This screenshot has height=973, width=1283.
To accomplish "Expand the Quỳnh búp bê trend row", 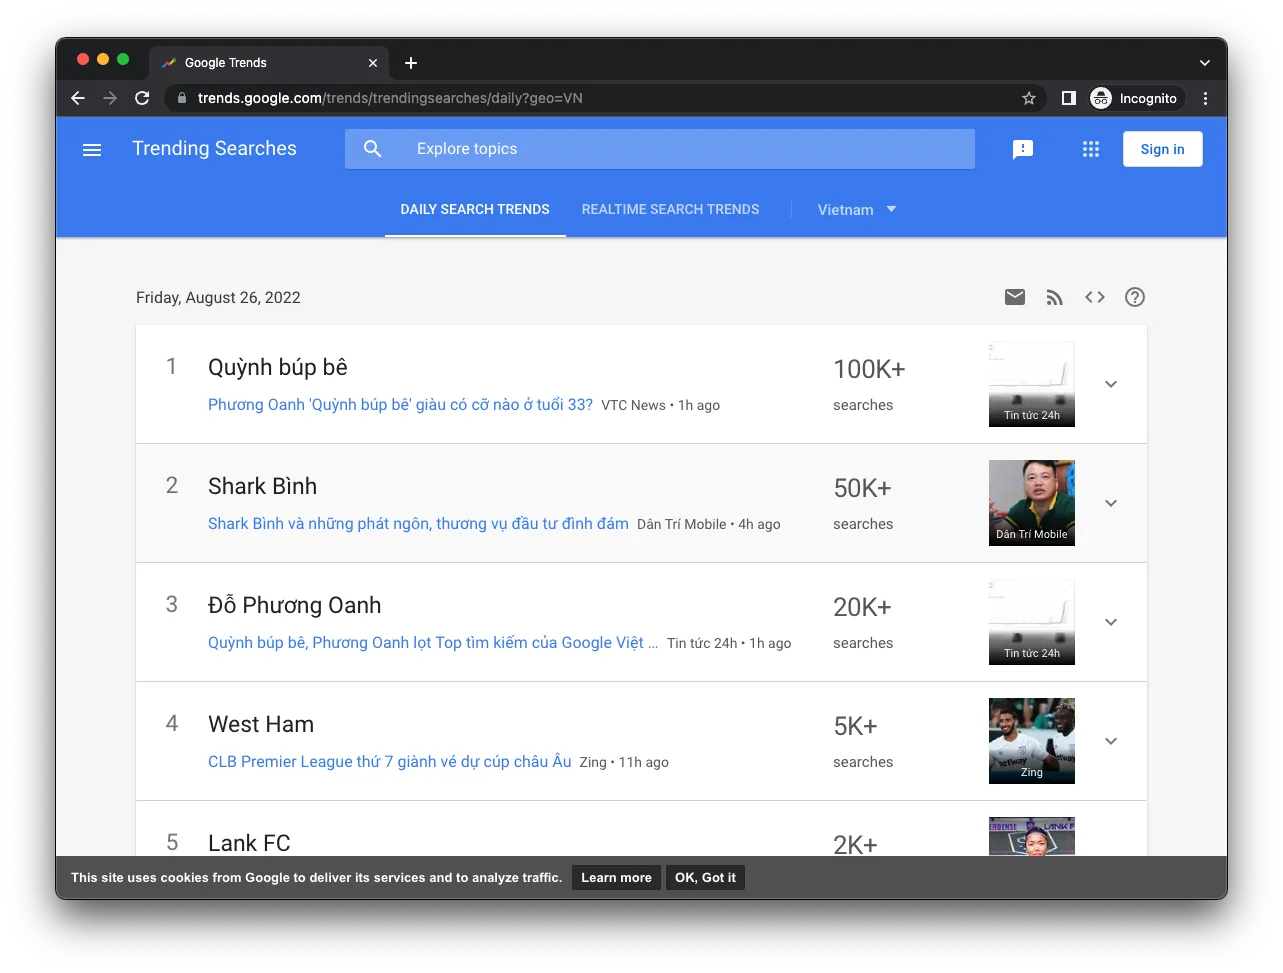I will pyautogui.click(x=1111, y=384).
